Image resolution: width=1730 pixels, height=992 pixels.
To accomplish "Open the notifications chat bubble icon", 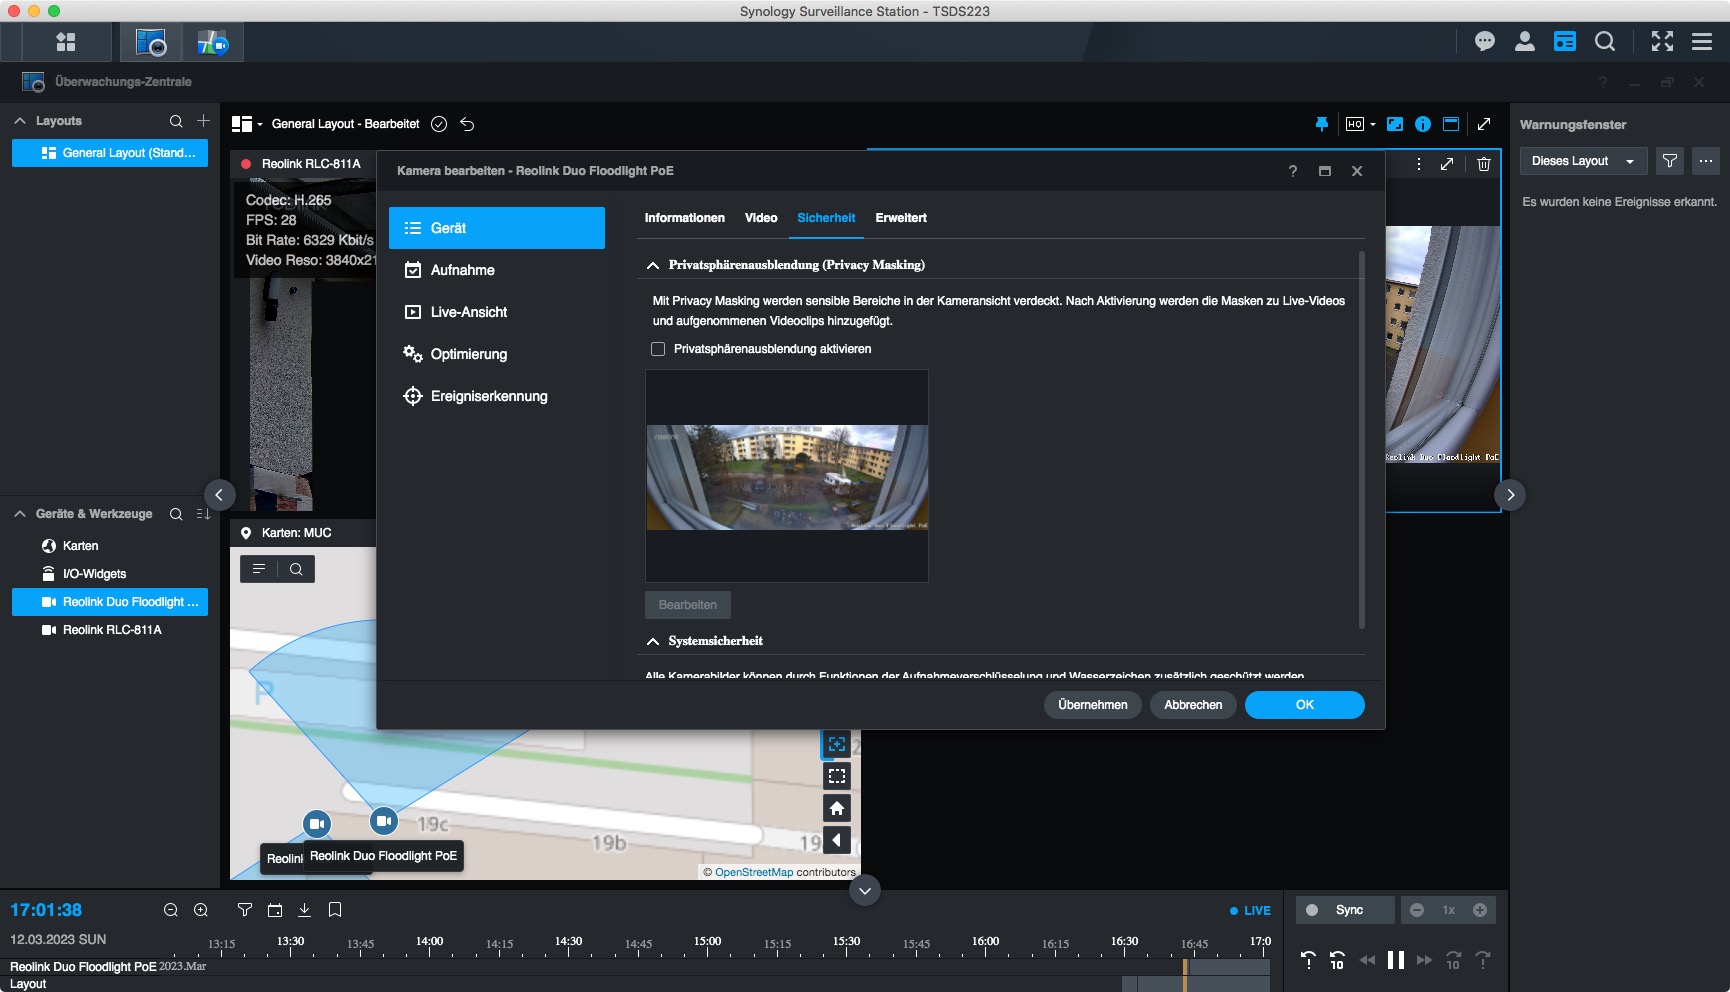I will 1484,41.
